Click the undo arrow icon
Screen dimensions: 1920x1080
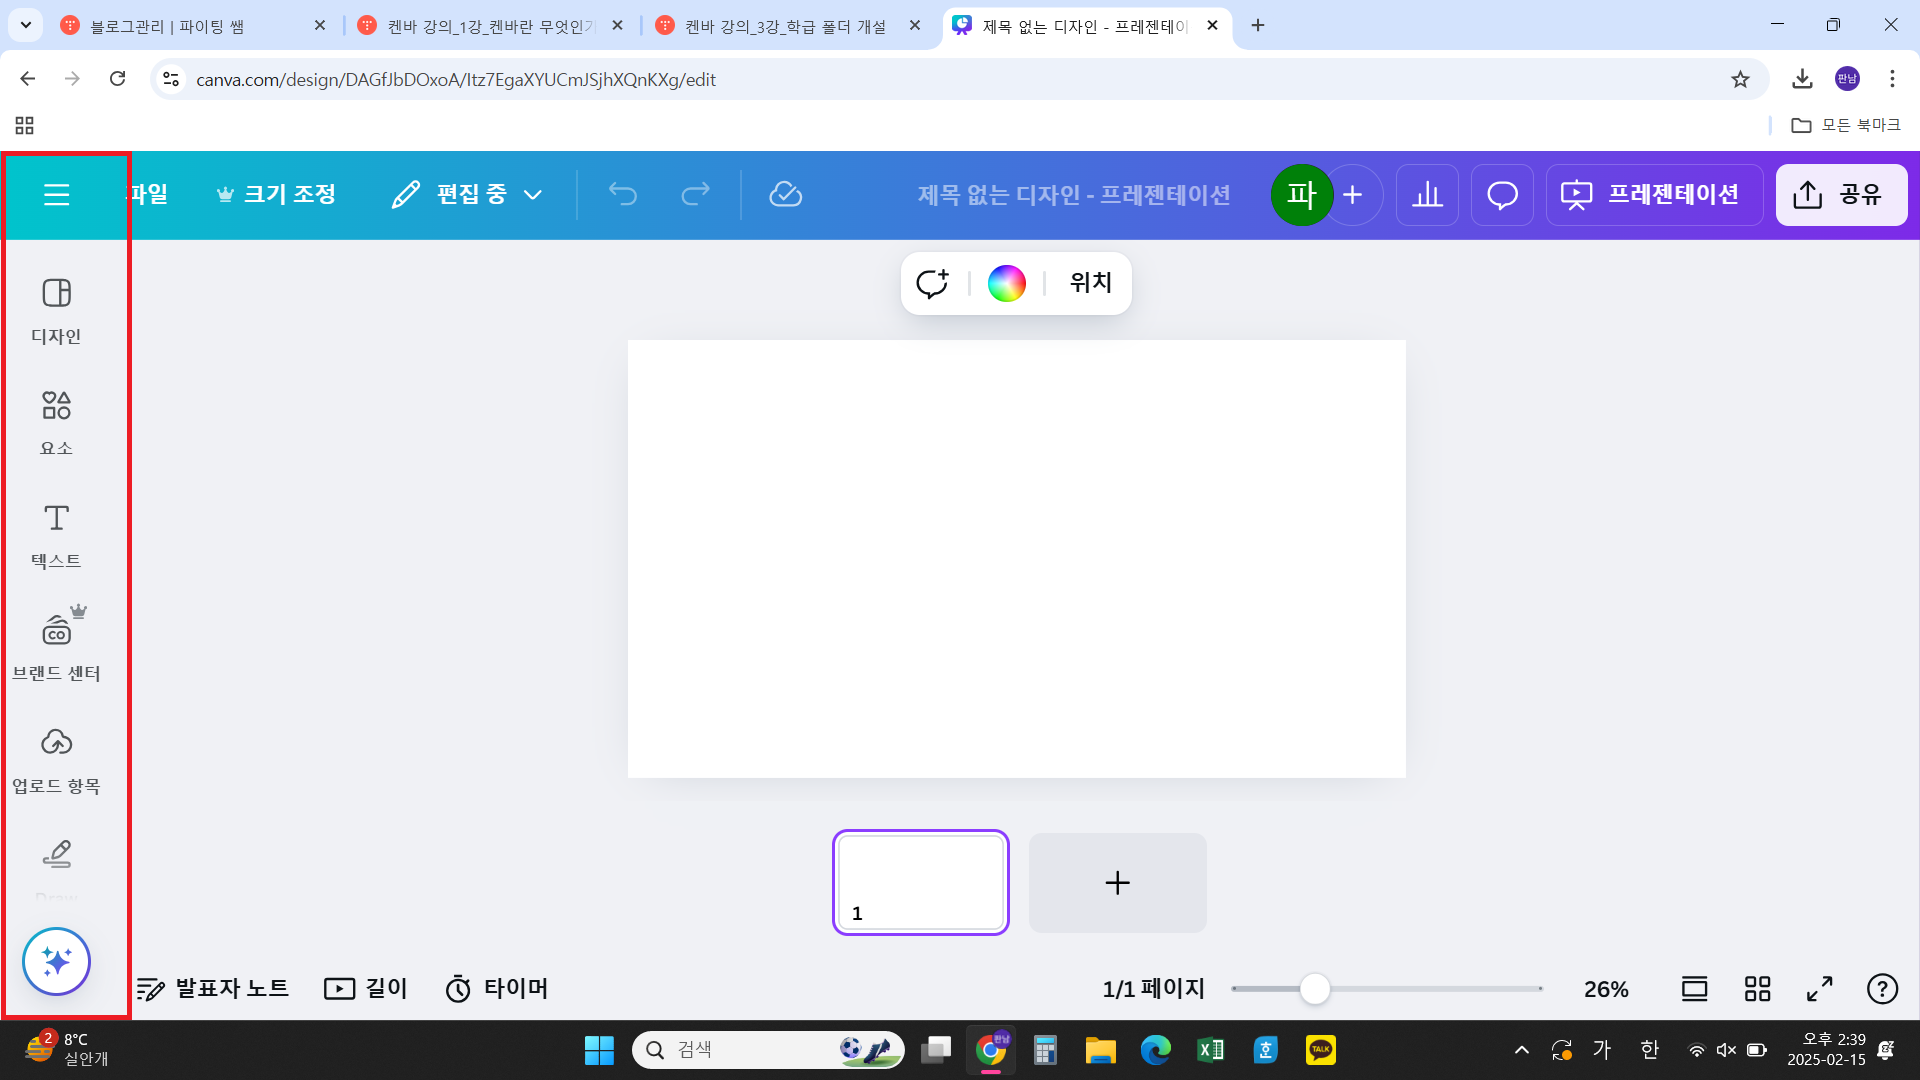[623, 194]
